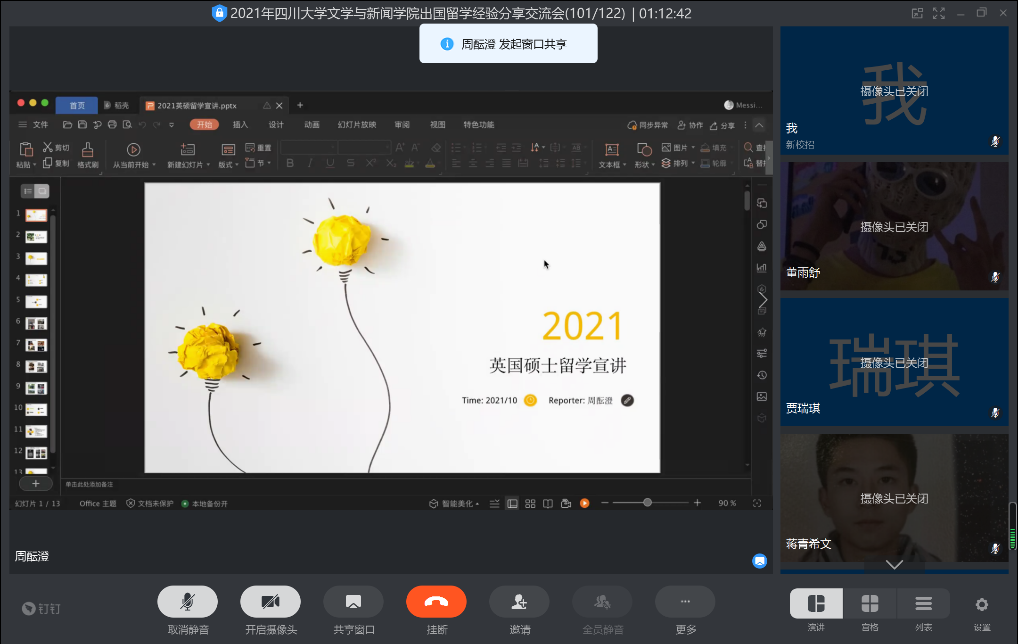Open the more (更多) options menu

point(685,601)
